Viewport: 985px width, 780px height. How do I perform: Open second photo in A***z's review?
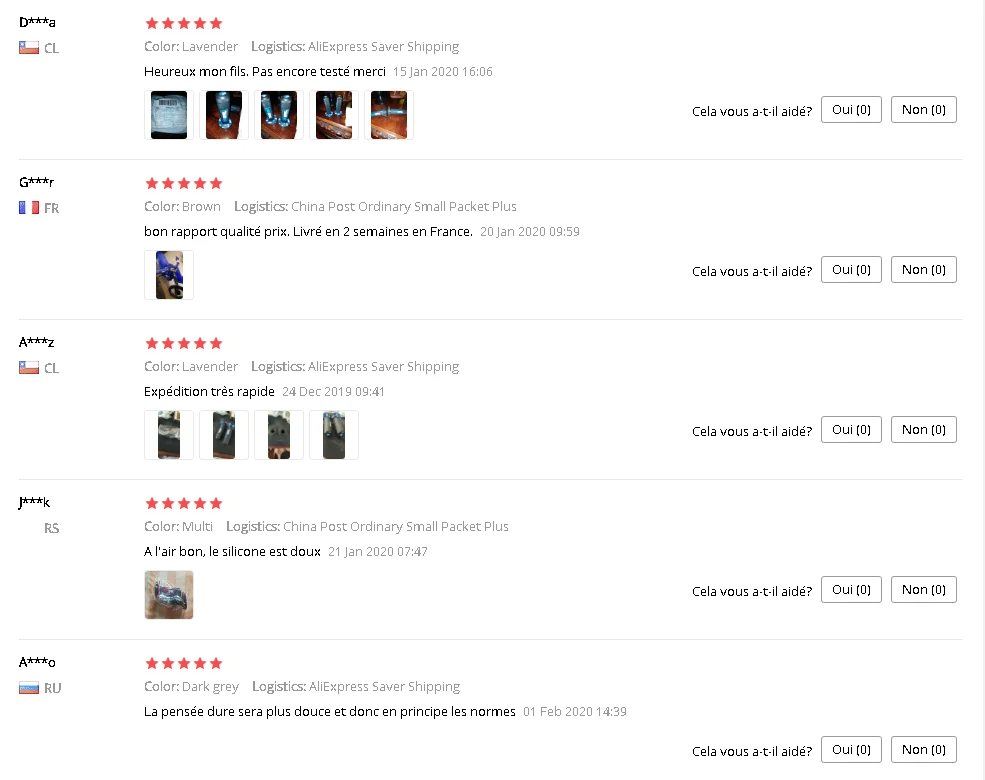pyautogui.click(x=224, y=435)
